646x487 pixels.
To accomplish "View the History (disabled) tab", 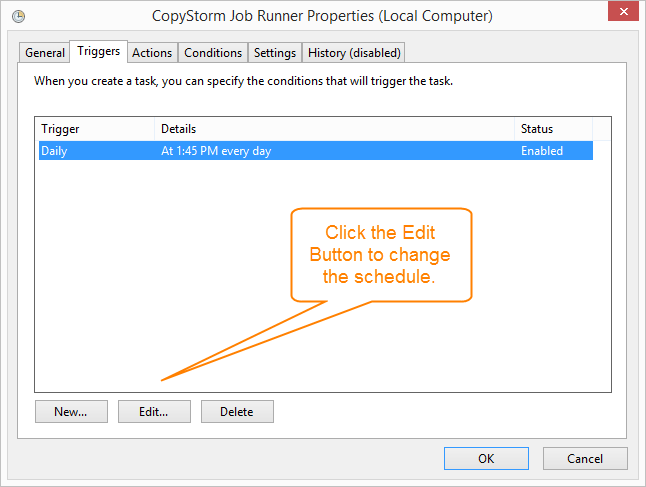I will coord(354,53).
